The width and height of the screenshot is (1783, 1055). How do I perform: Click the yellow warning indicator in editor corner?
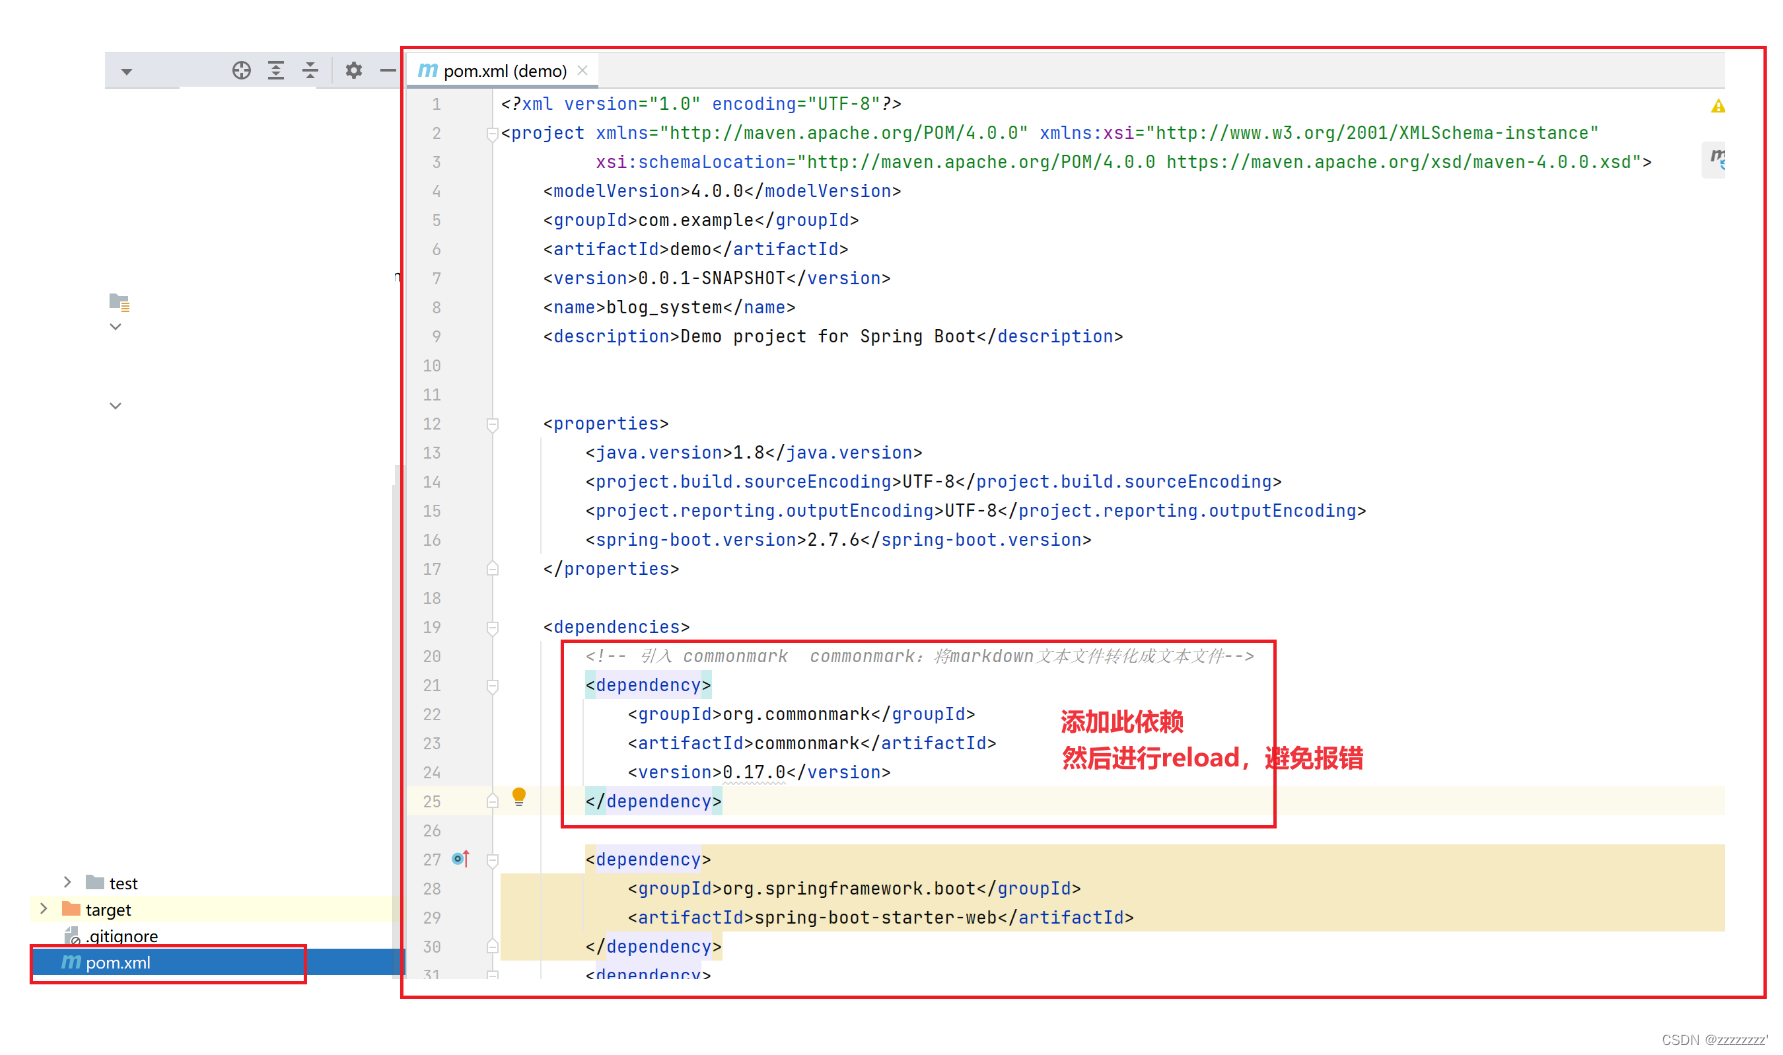click(x=1718, y=106)
